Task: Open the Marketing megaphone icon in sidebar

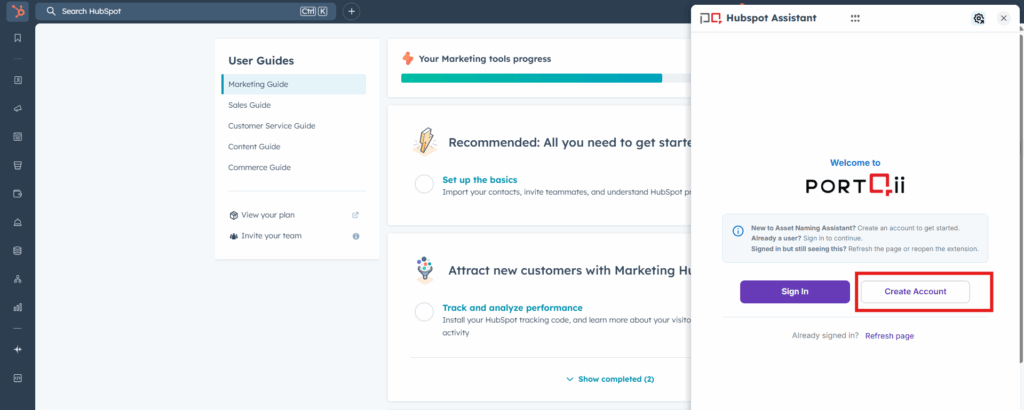Action: pyautogui.click(x=17, y=108)
